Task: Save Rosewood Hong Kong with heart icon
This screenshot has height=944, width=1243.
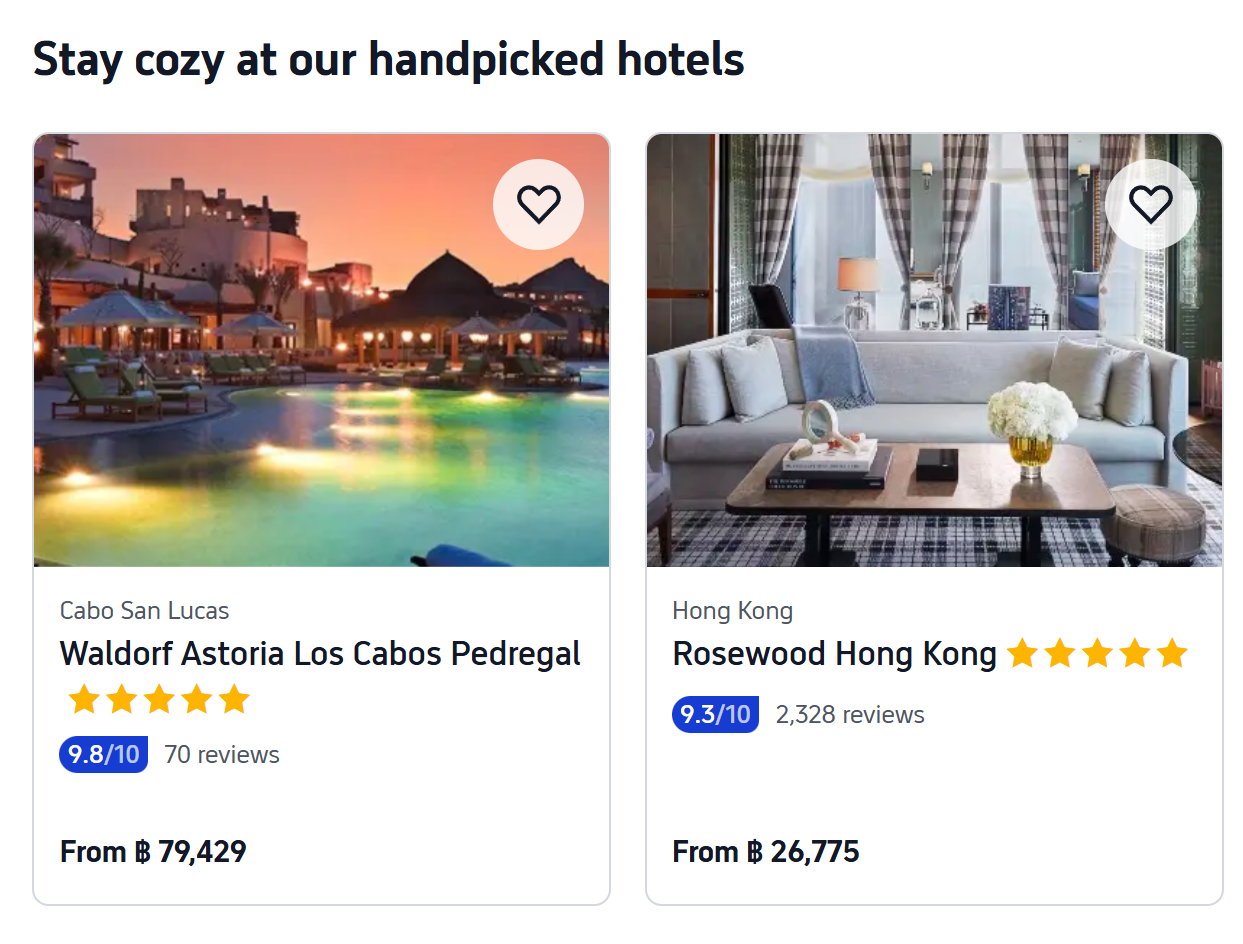Action: pos(1150,204)
